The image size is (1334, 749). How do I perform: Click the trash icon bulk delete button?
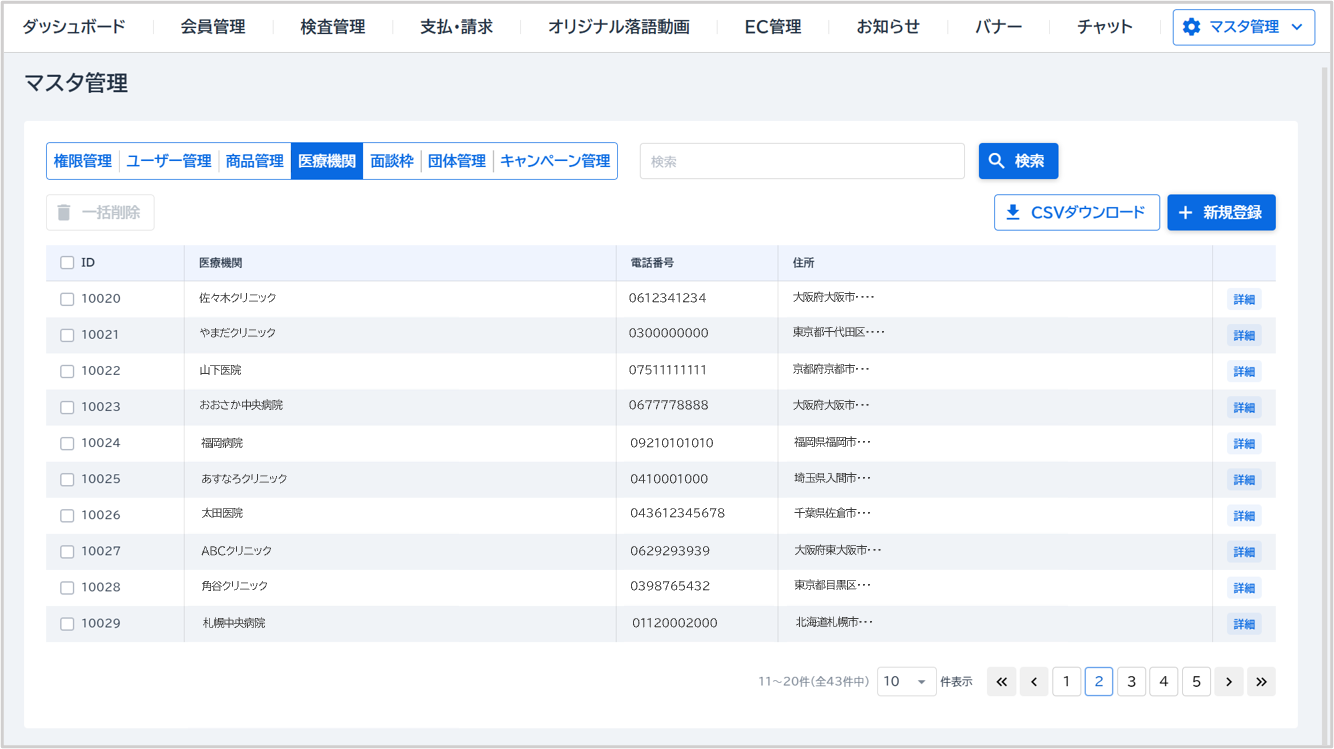100,213
